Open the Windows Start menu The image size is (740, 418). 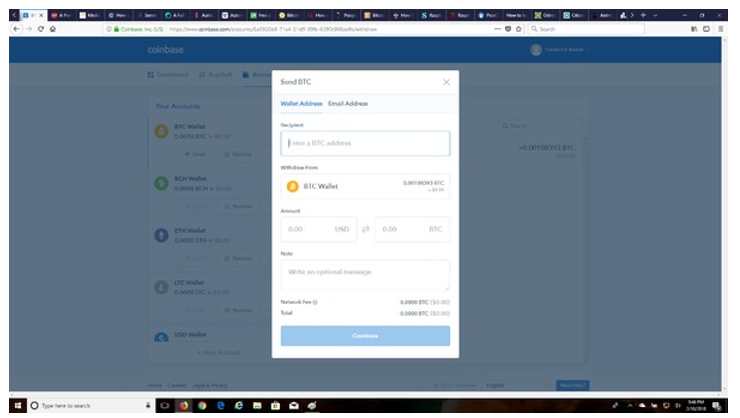pos(18,405)
